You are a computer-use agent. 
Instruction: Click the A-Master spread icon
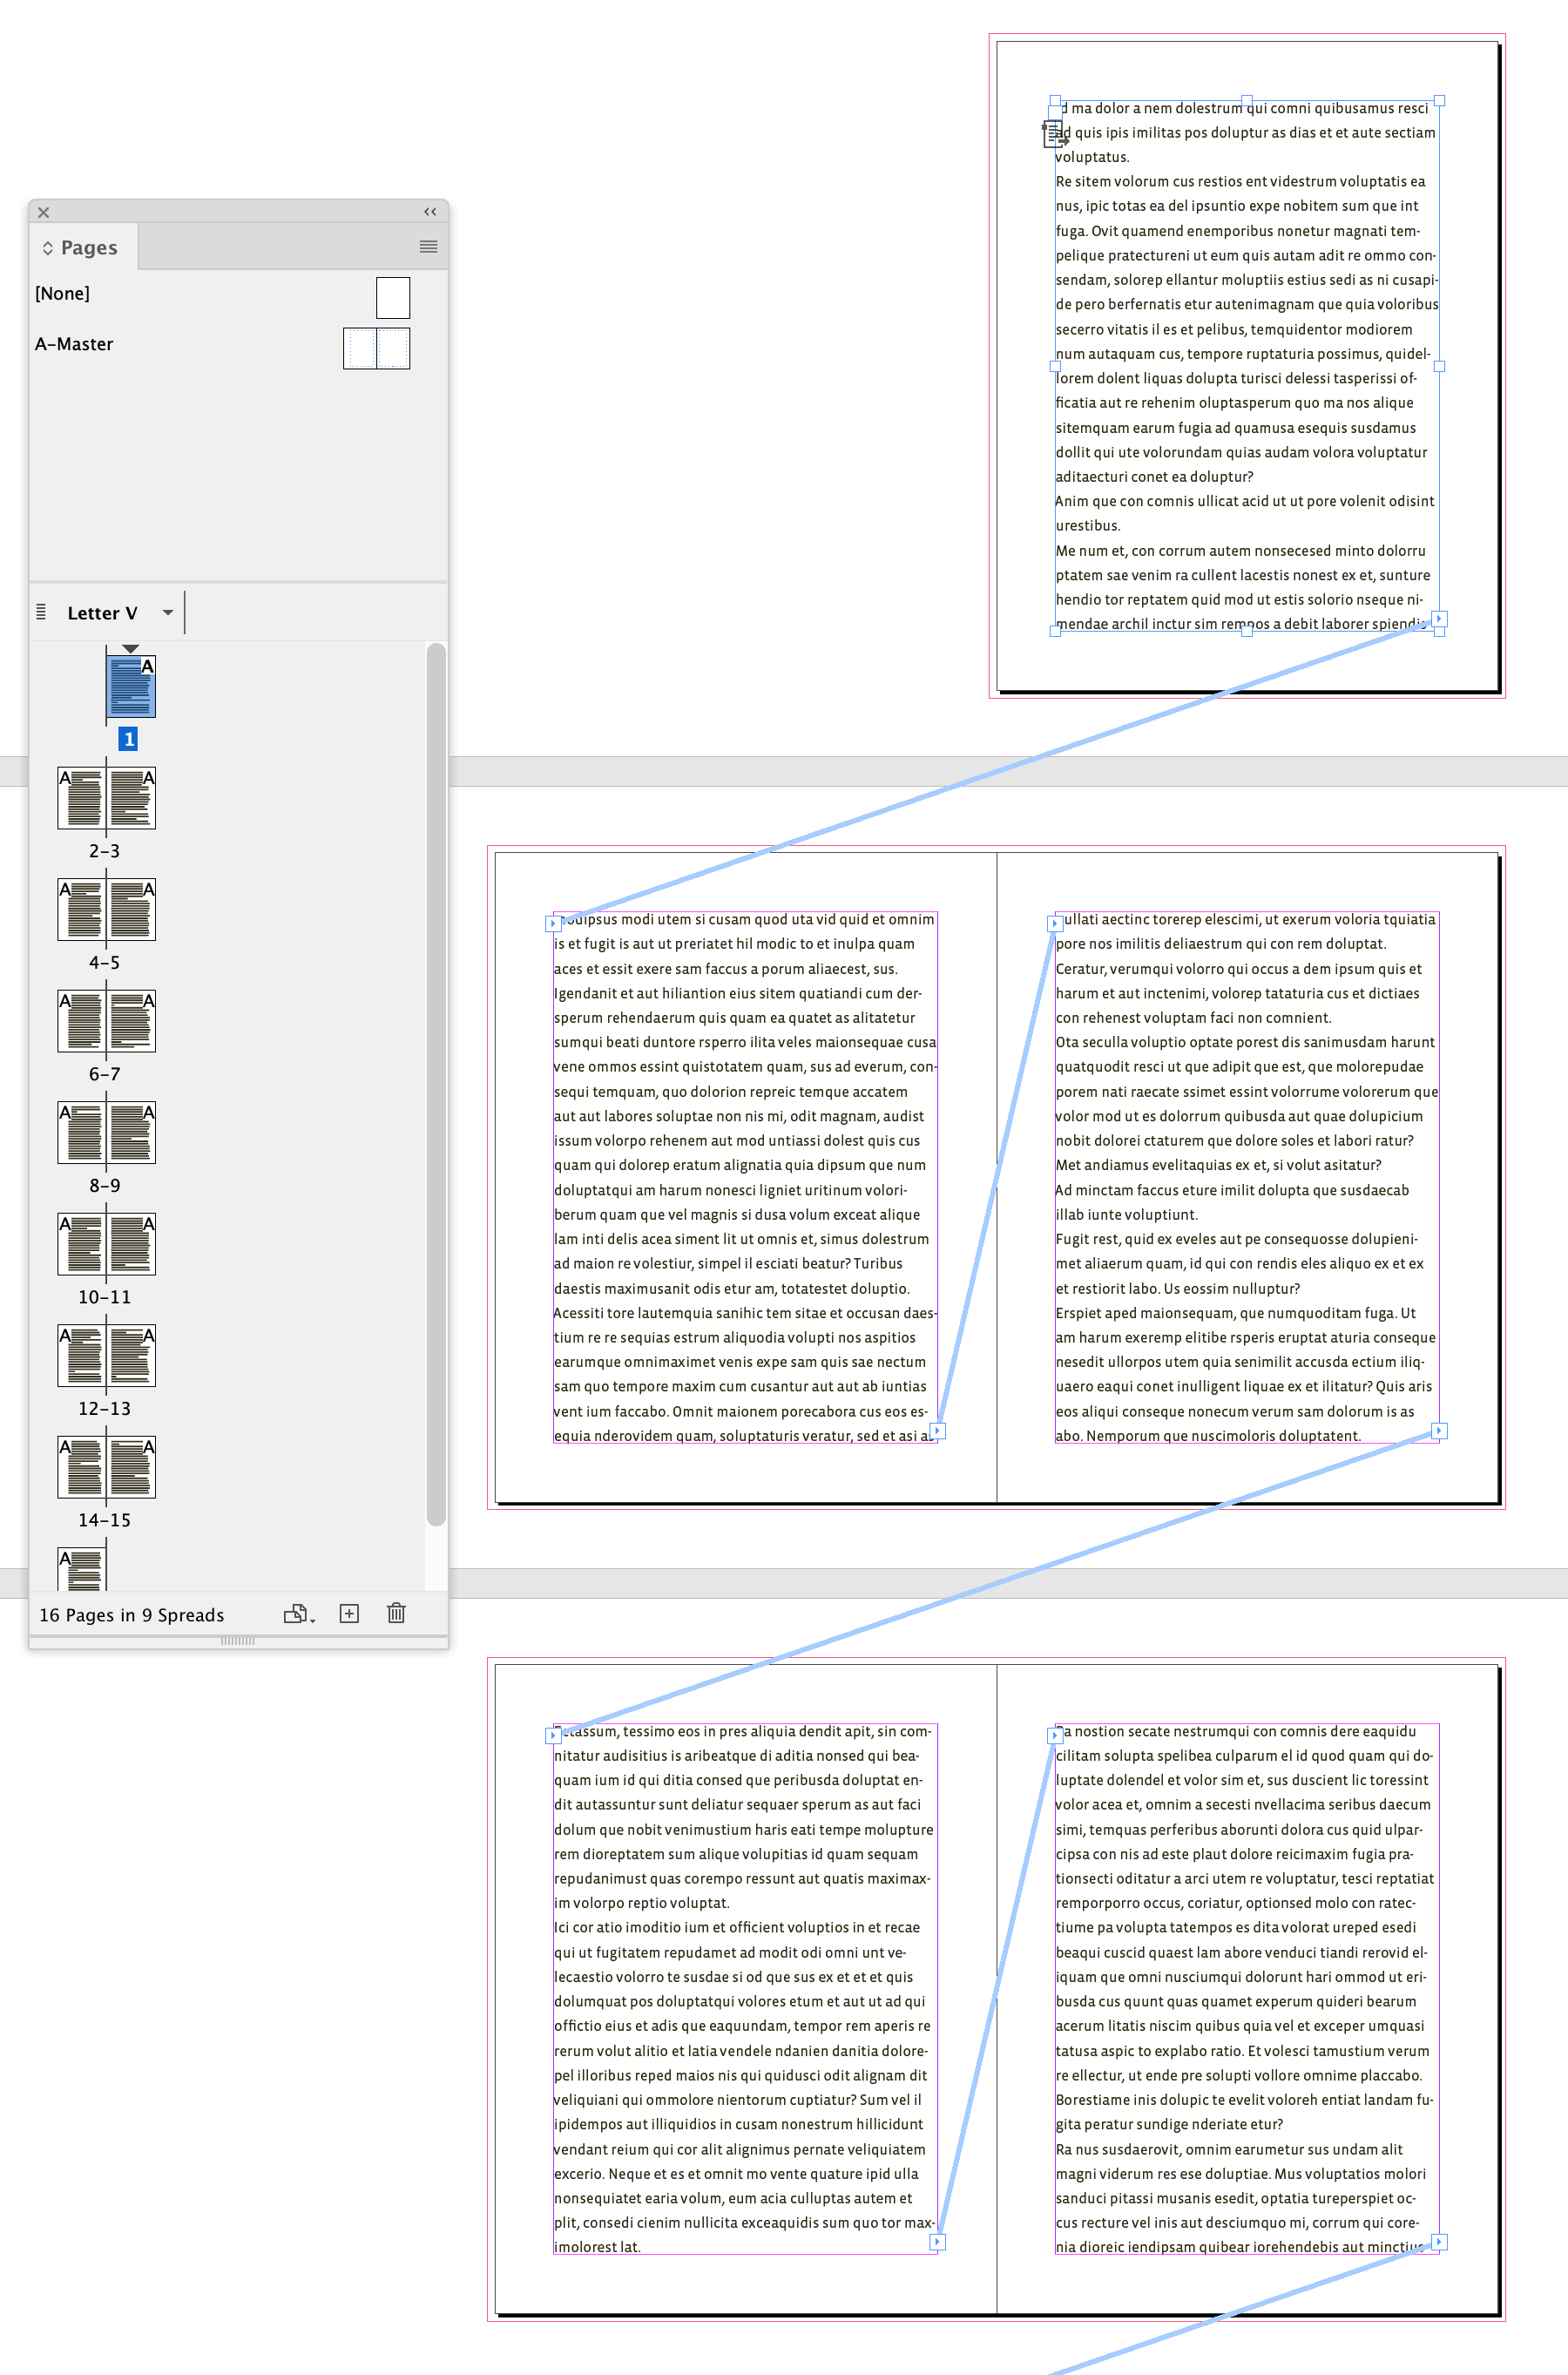point(377,348)
